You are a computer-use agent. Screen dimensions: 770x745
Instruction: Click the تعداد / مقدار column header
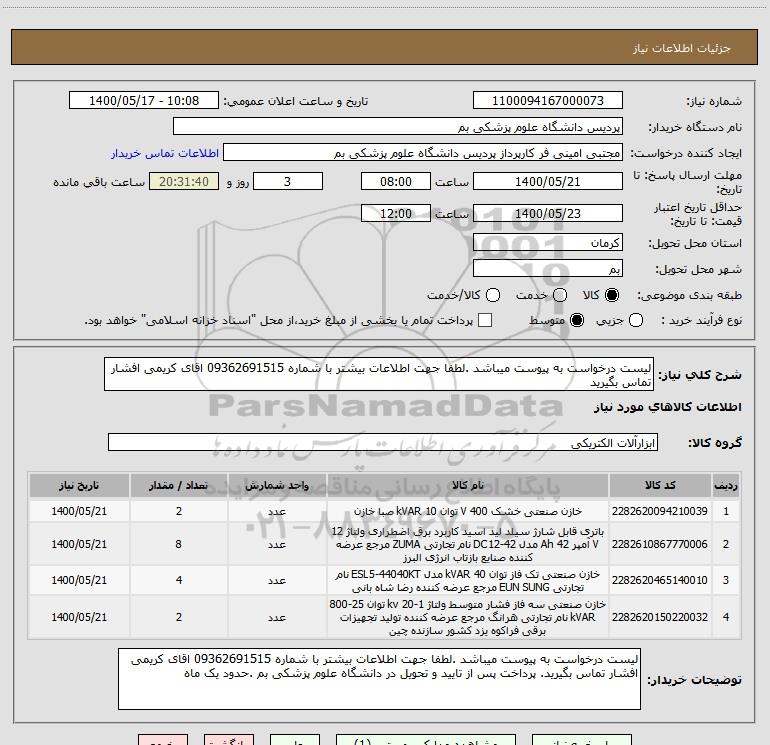click(179, 485)
